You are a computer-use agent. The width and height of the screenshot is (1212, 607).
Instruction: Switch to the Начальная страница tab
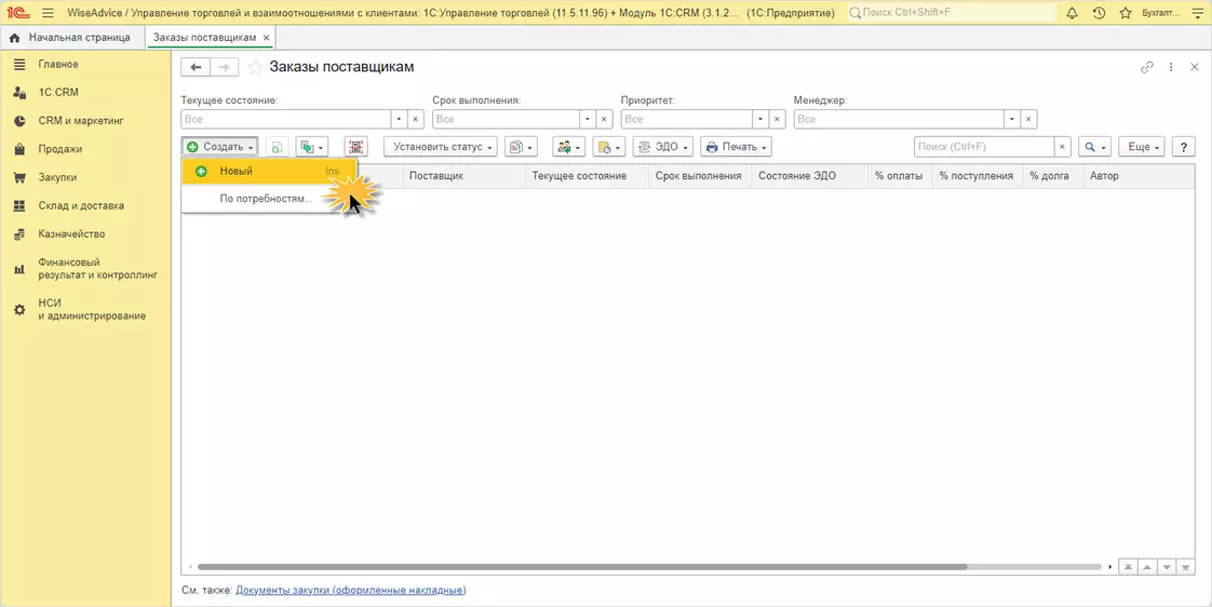tap(79, 37)
